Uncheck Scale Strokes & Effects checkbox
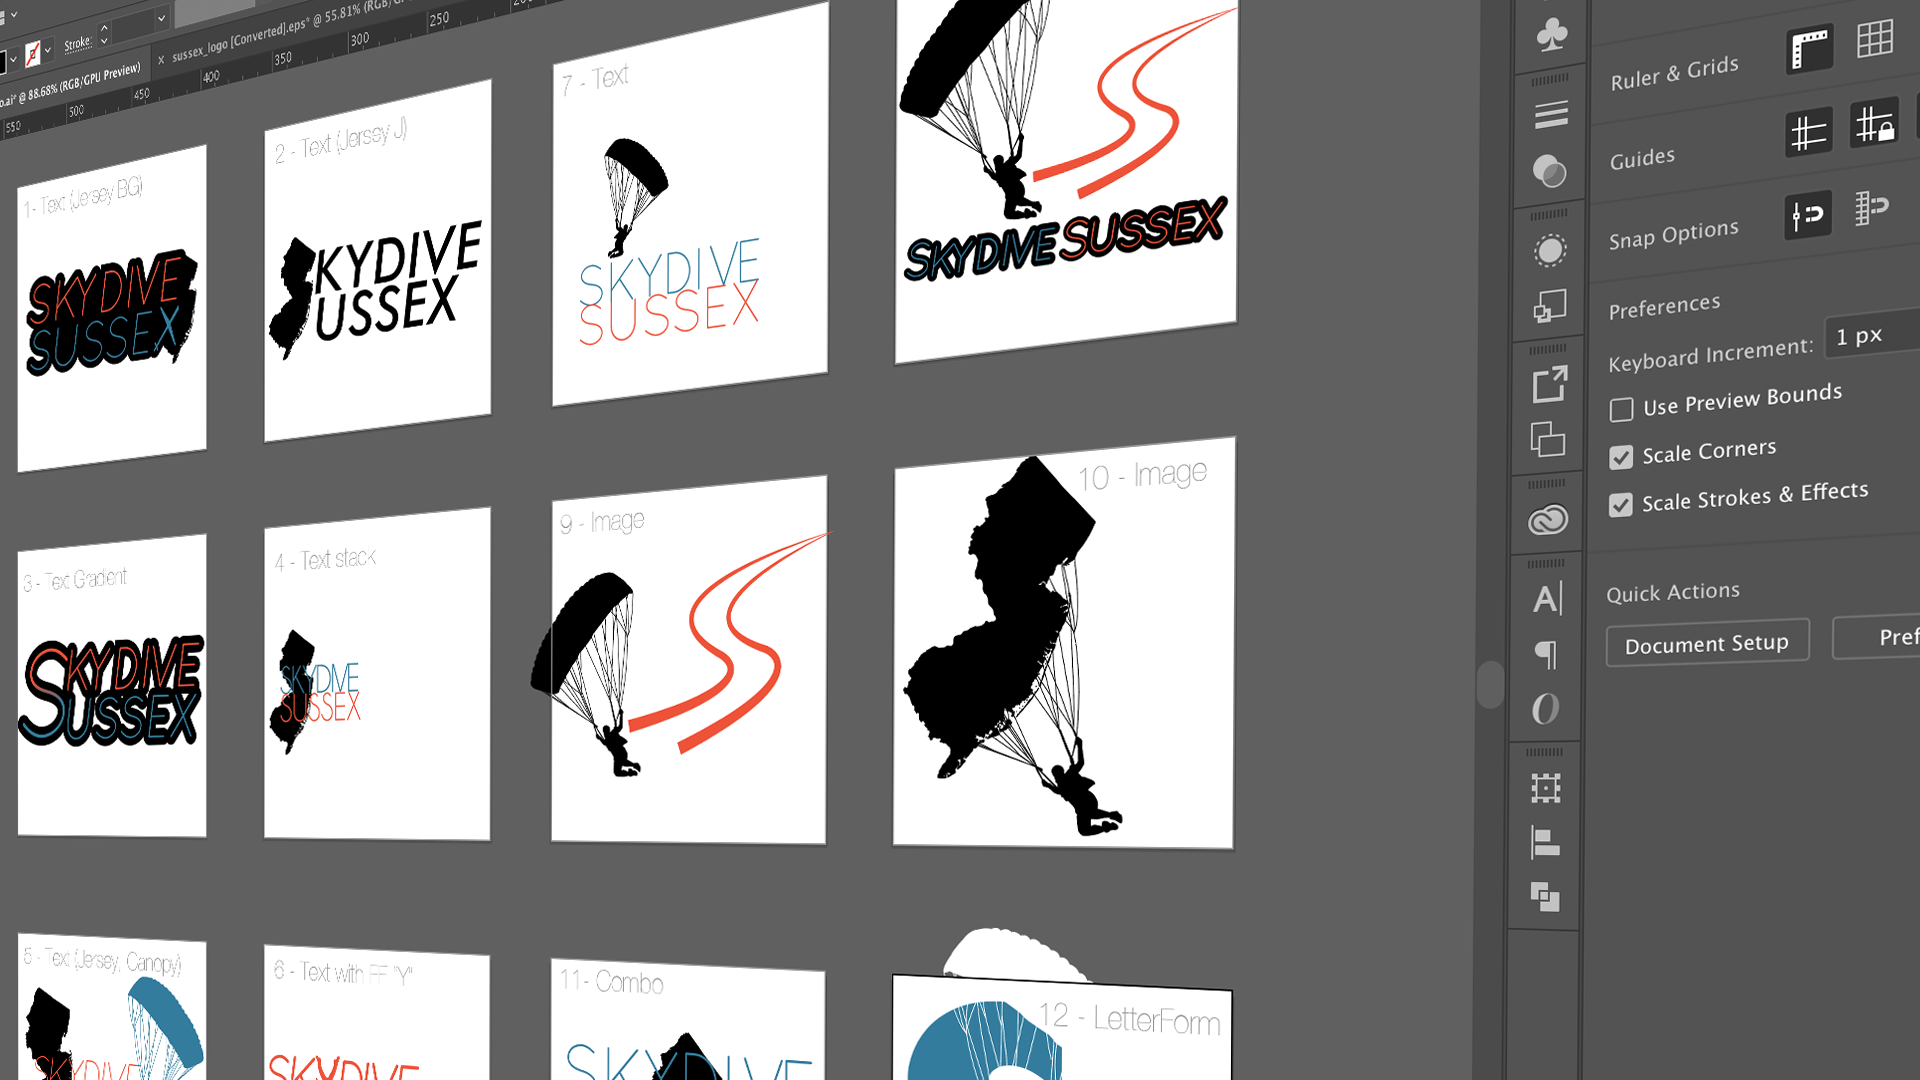The width and height of the screenshot is (1920, 1080). click(1621, 504)
